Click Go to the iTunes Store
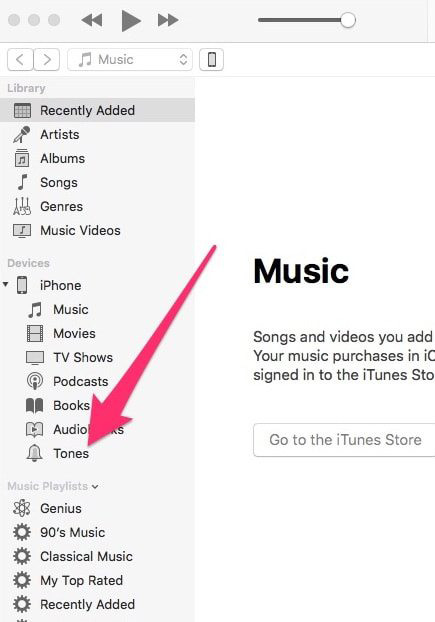The height and width of the screenshot is (622, 435). (x=344, y=440)
